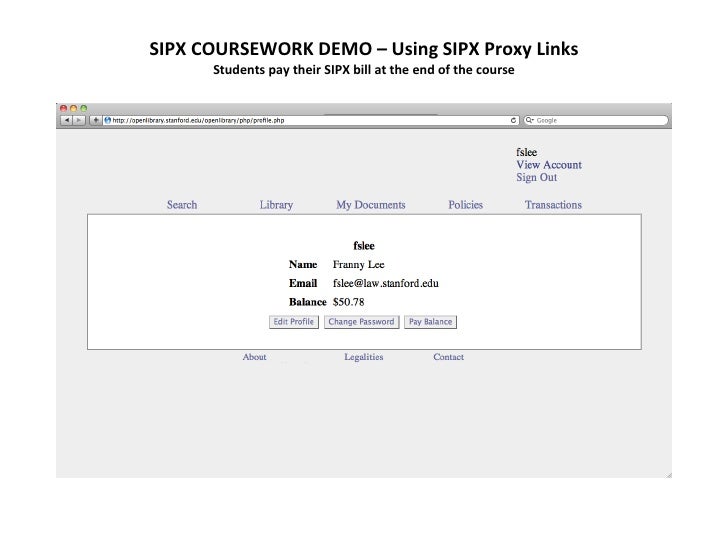This screenshot has width=728, height=546.
Task: Go to My Documents section
Action: tap(371, 205)
